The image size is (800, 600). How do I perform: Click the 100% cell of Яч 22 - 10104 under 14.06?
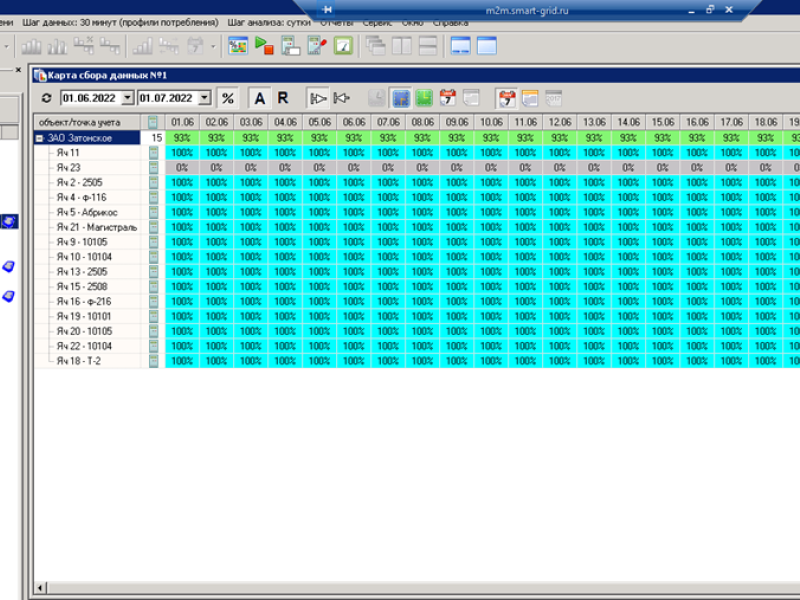tap(629, 346)
